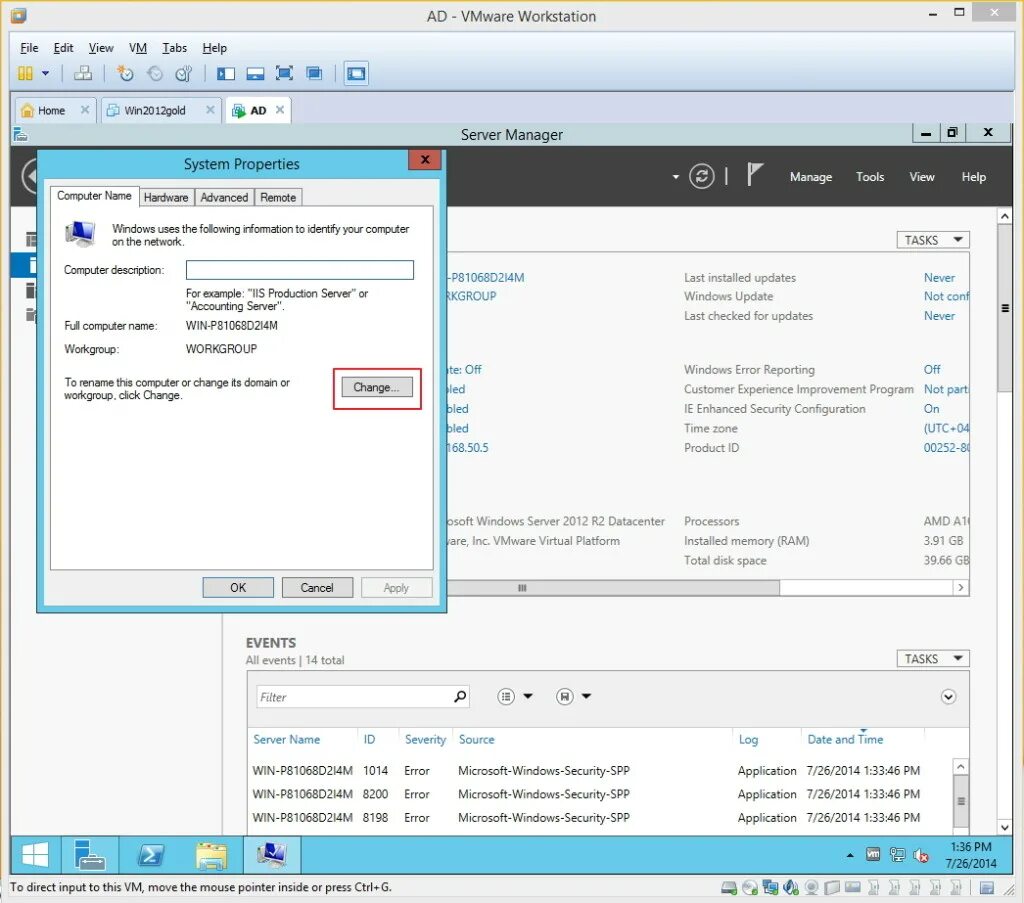Expand the Events filter query dropdown
Screen dimensions: 1024x903
[527, 697]
